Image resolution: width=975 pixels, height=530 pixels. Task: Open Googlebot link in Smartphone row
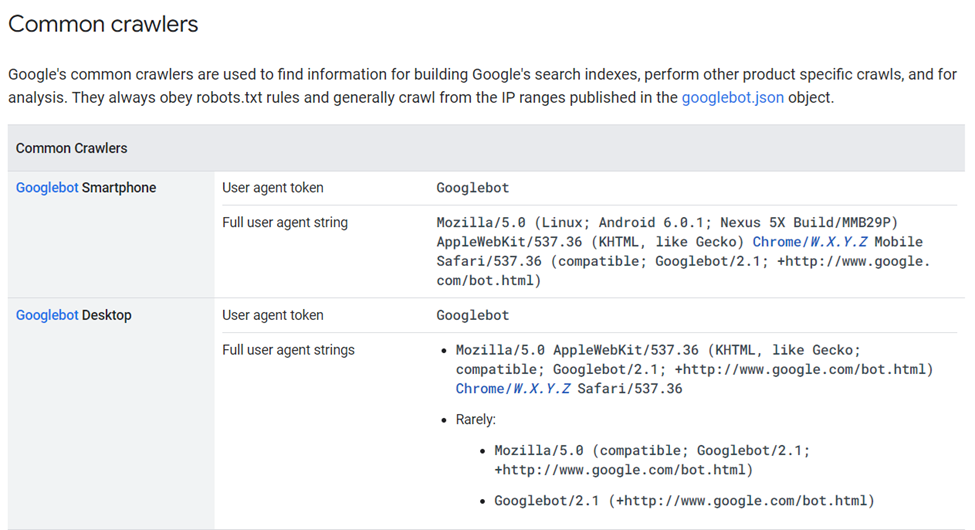tap(47, 188)
